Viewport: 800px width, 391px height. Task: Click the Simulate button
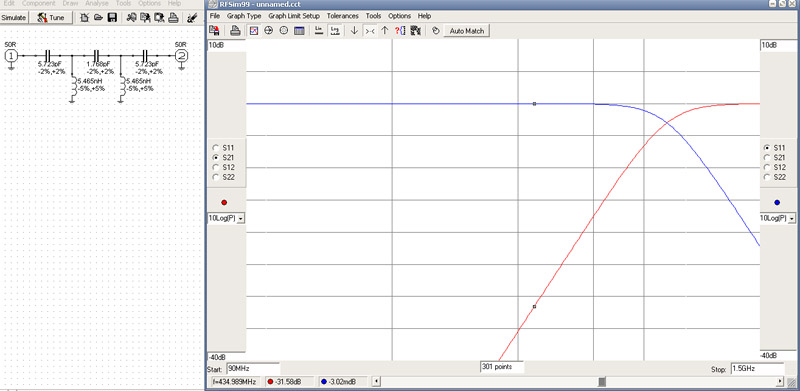pyautogui.click(x=14, y=18)
